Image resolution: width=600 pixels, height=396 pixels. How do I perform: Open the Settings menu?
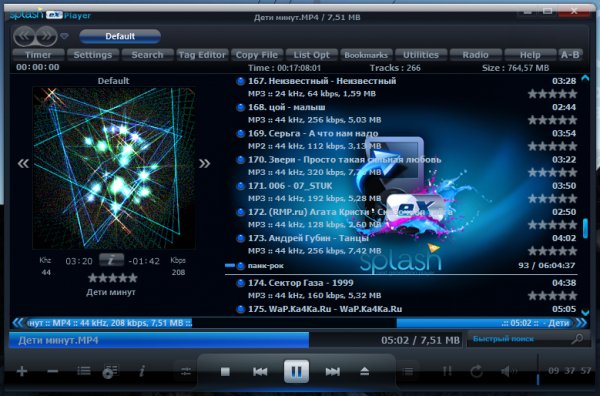pos(93,55)
